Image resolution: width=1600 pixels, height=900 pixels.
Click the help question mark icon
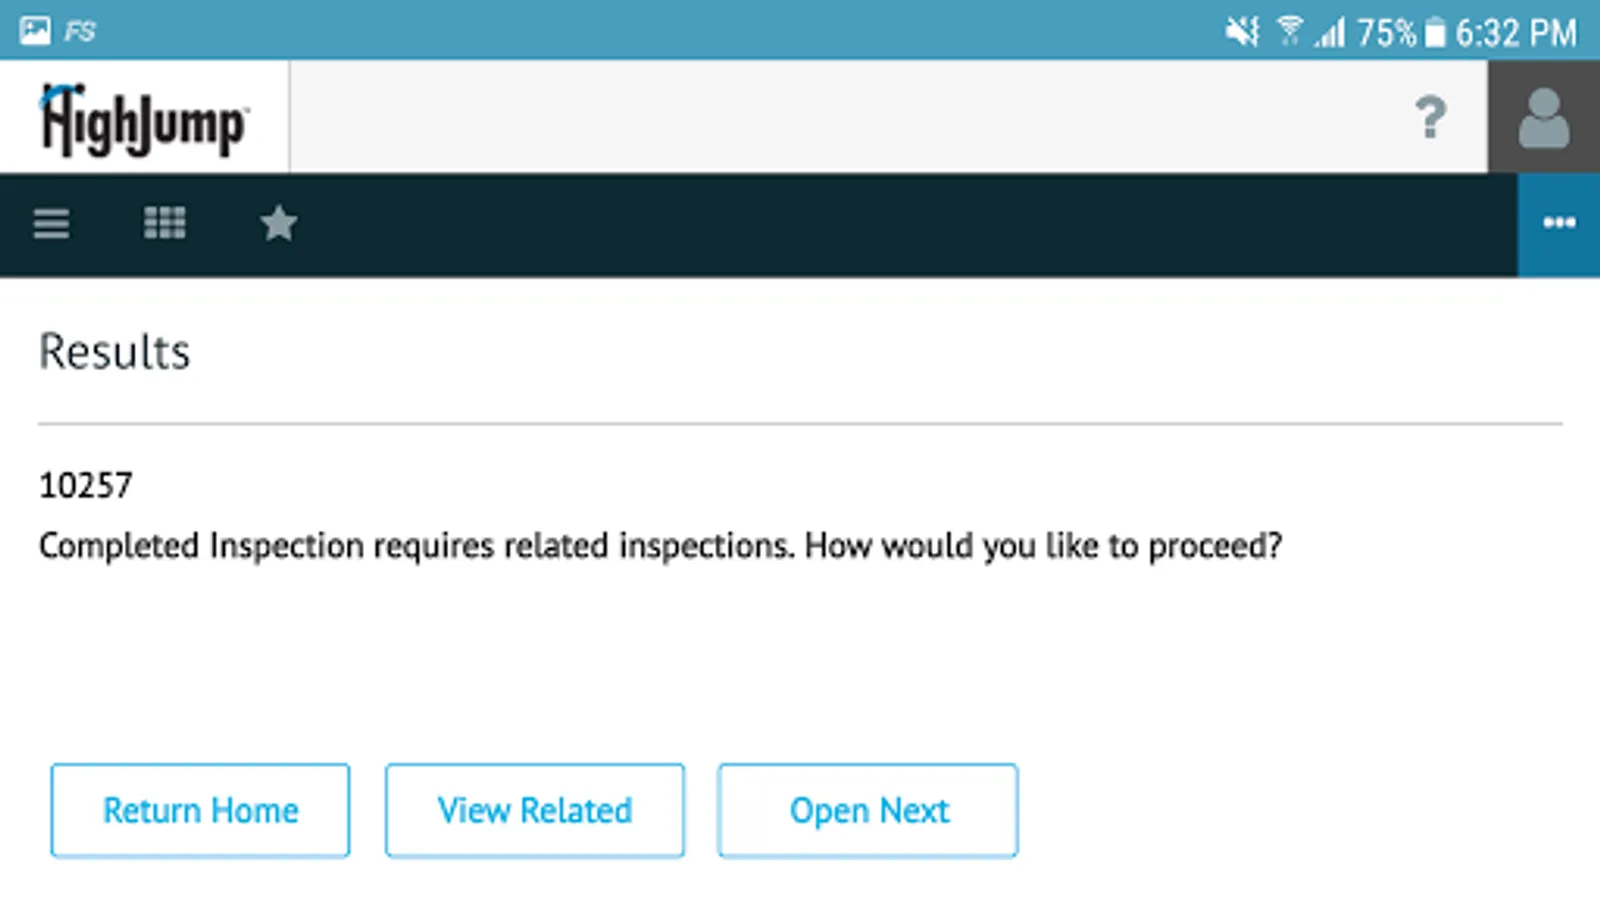pyautogui.click(x=1430, y=117)
